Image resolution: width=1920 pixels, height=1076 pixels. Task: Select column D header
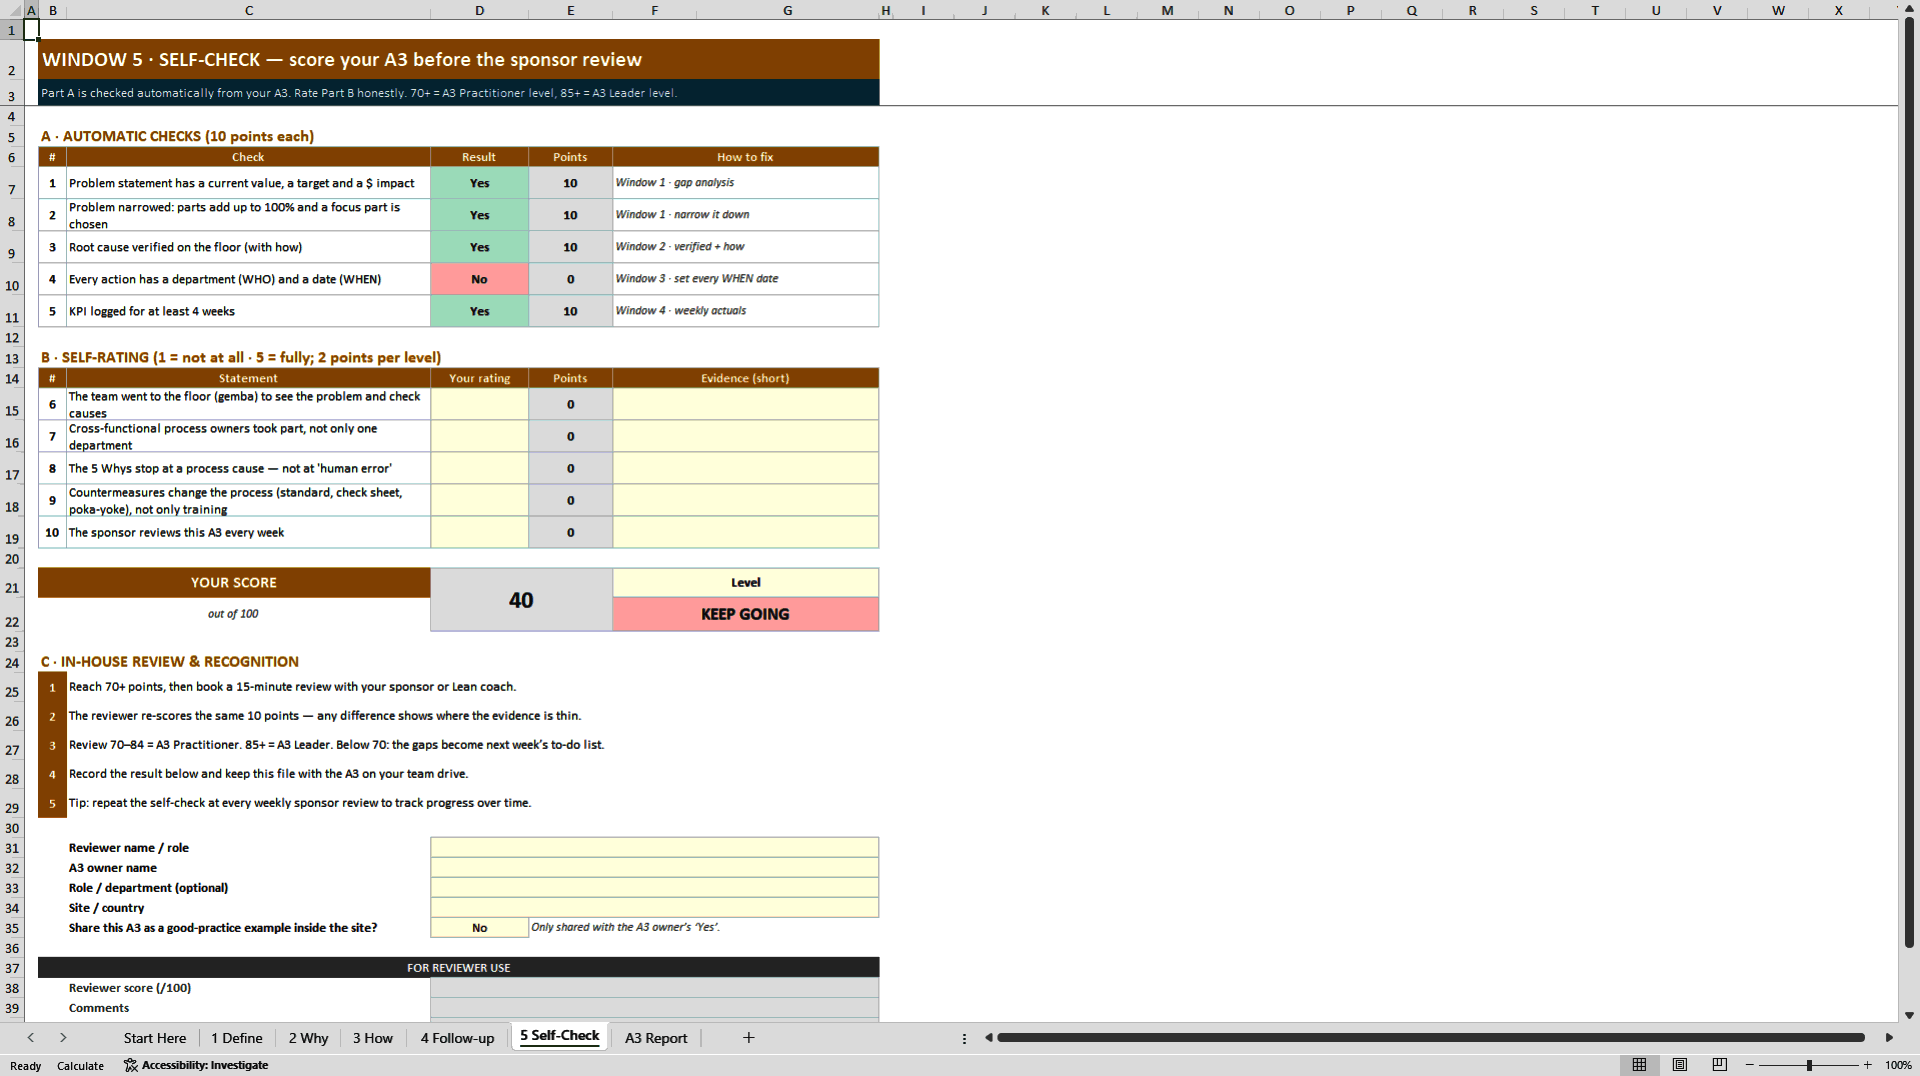point(479,10)
